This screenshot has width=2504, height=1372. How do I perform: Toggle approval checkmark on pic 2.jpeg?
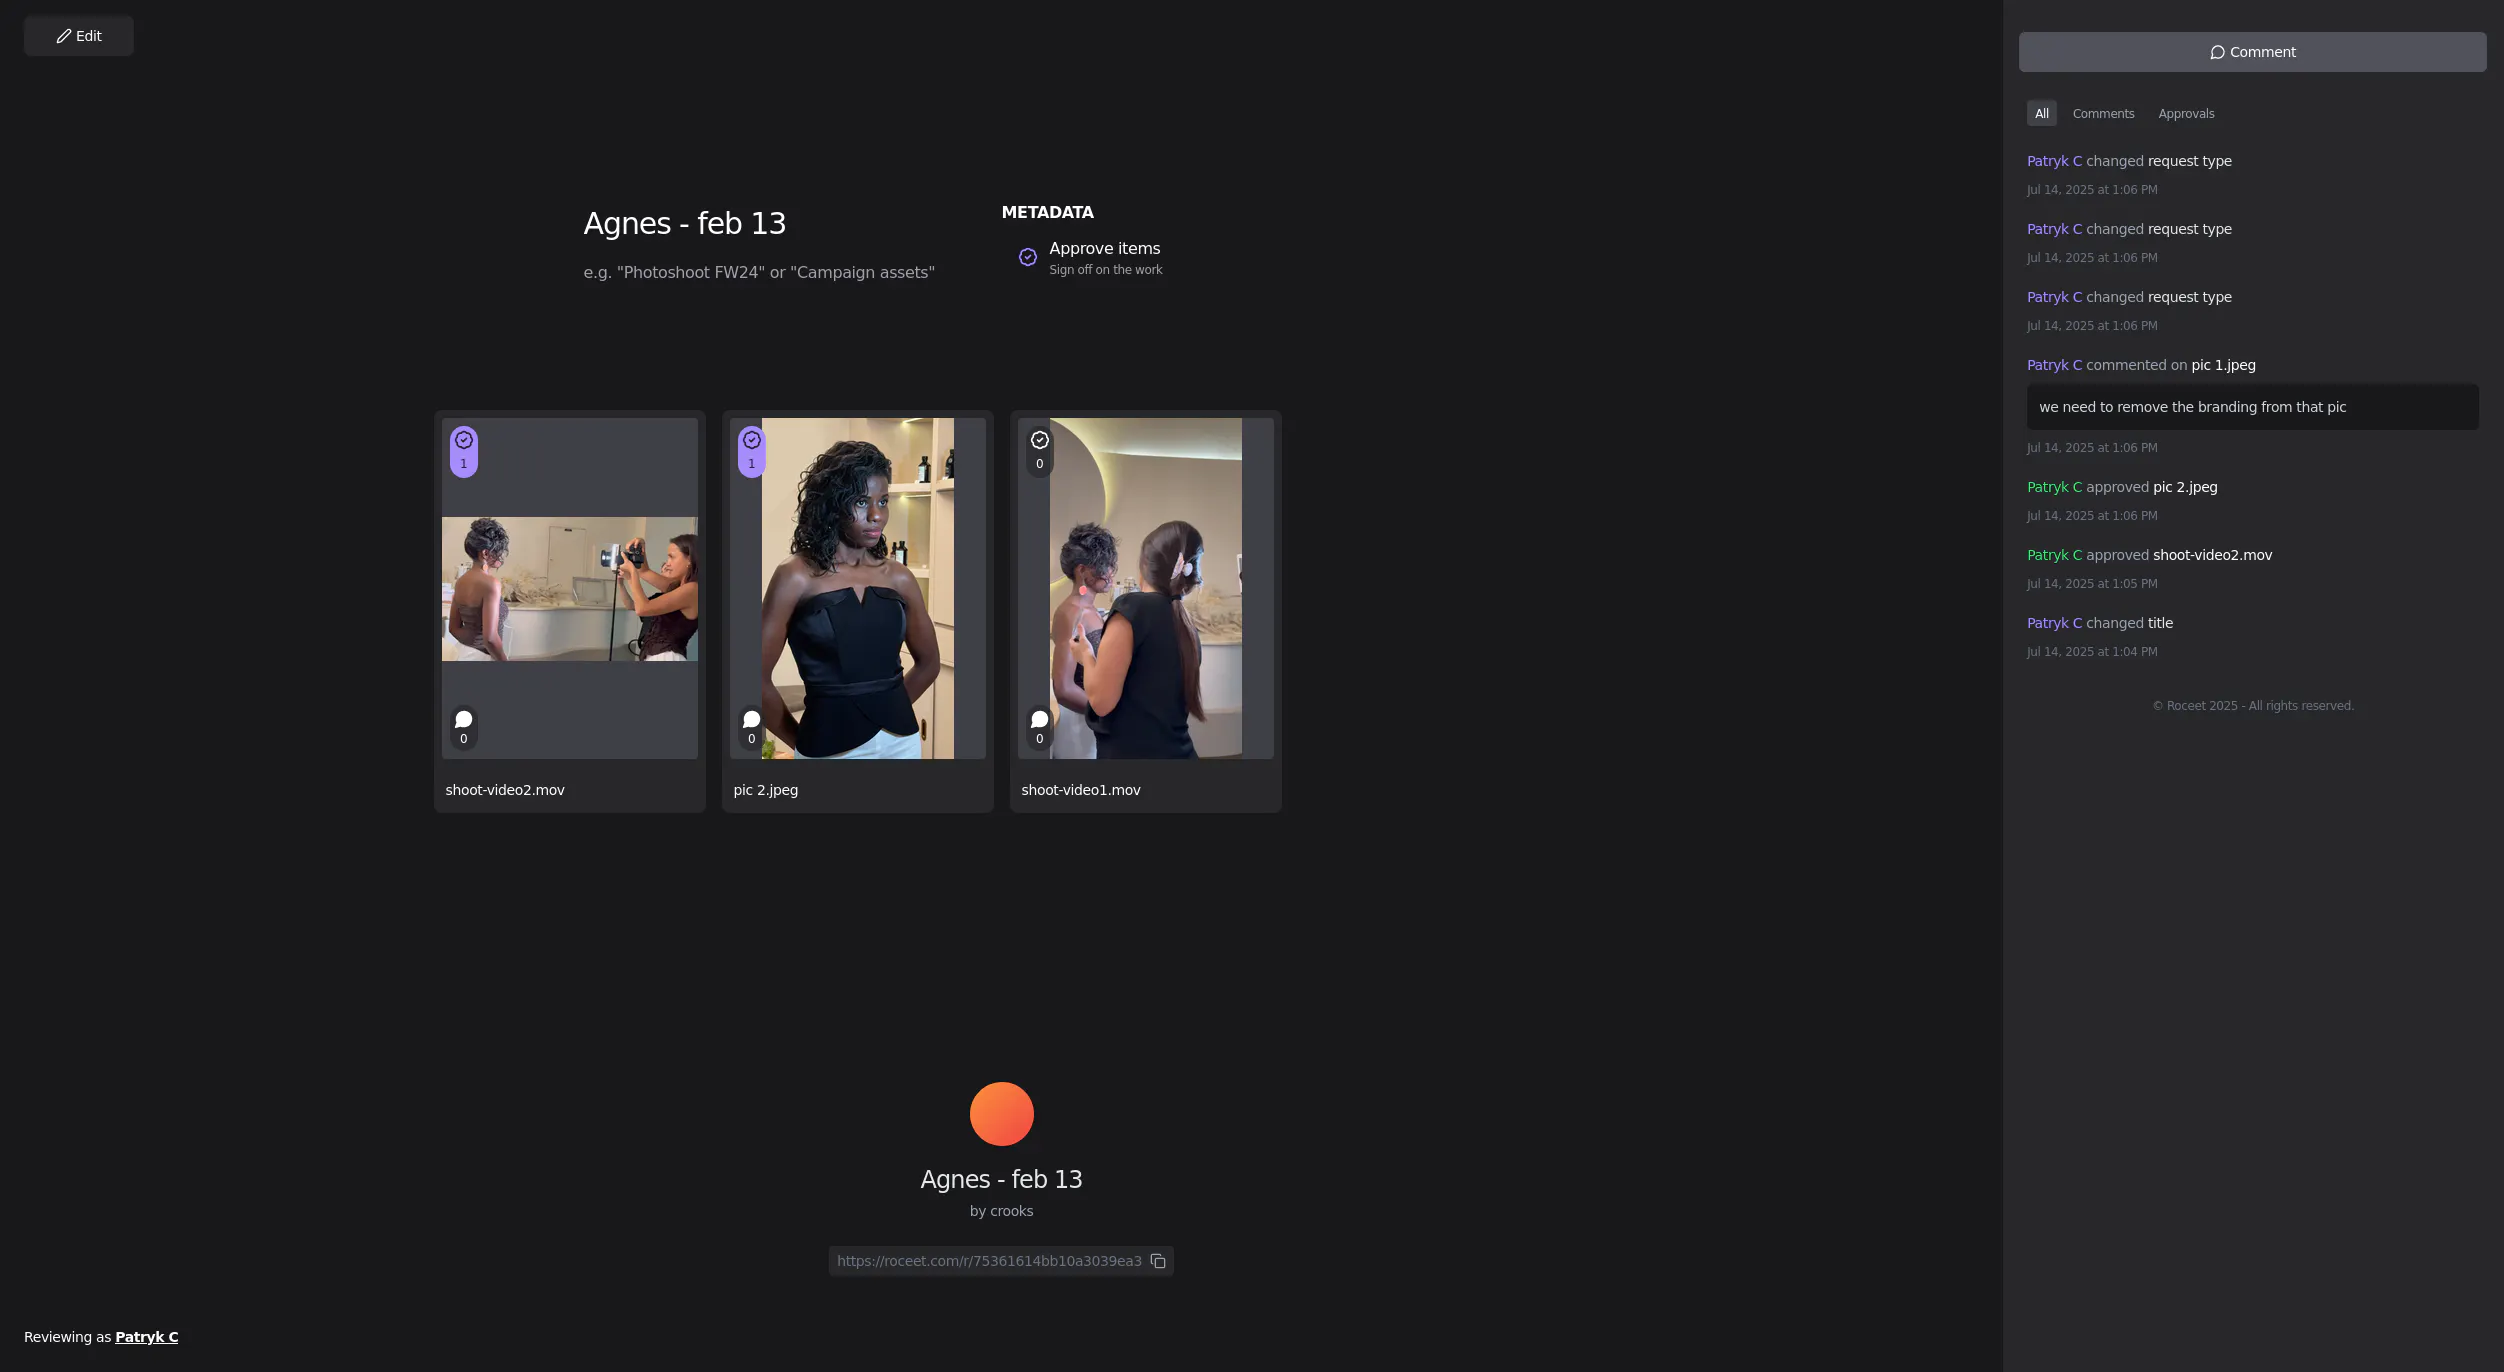pyautogui.click(x=751, y=451)
